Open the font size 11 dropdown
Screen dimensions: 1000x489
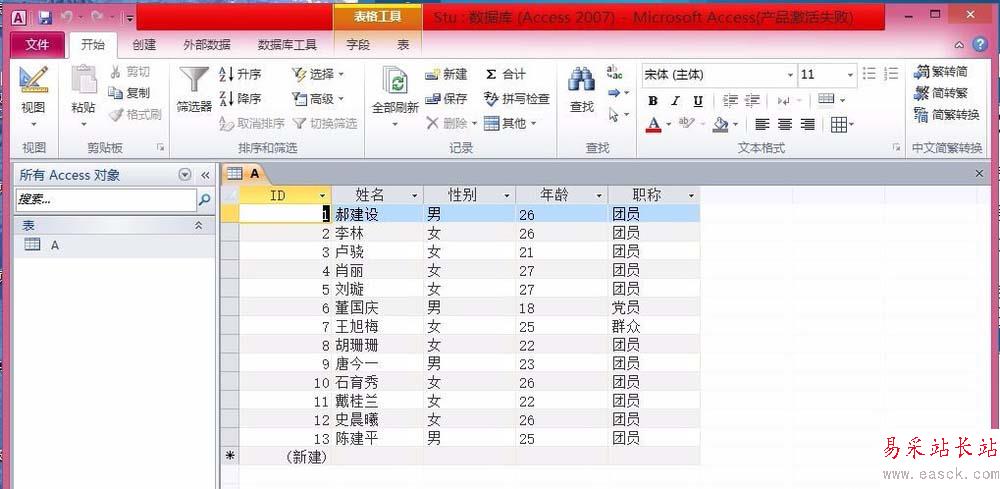click(x=850, y=75)
